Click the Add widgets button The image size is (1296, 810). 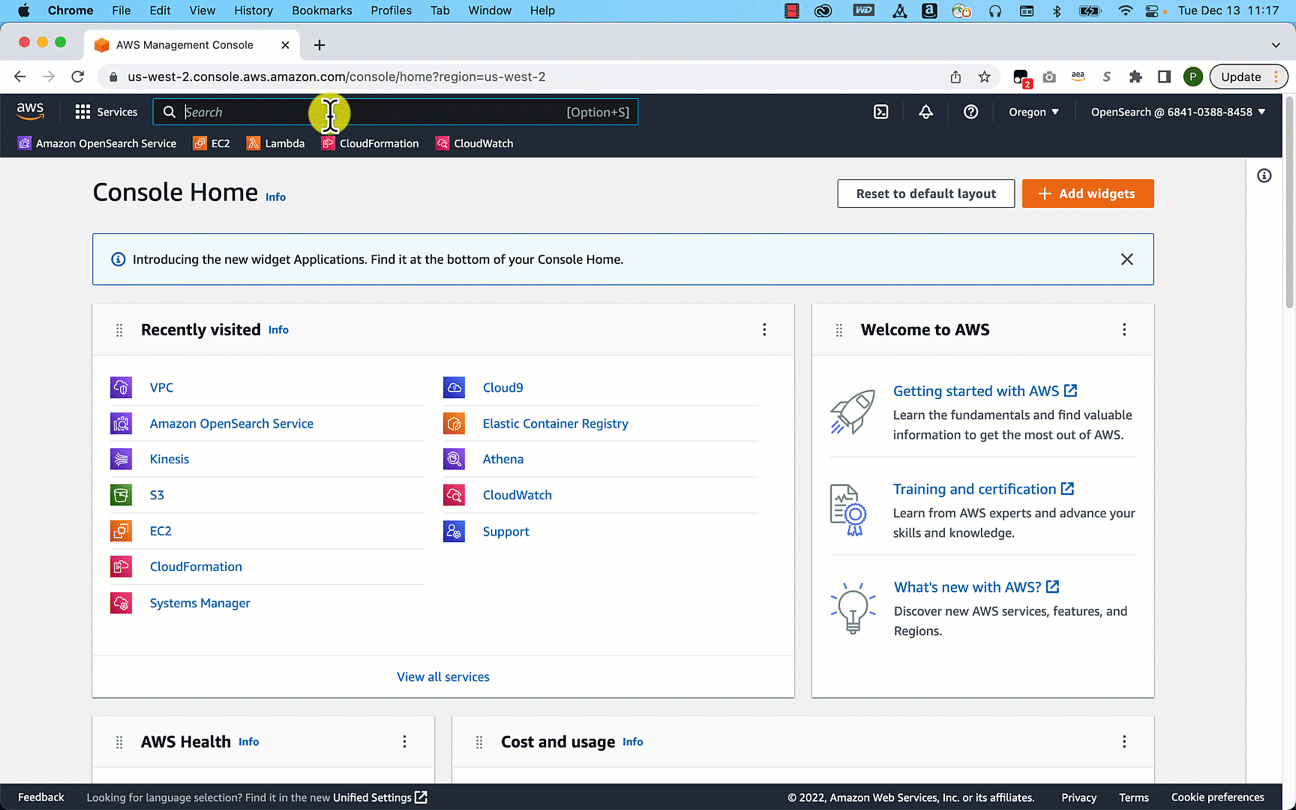tap(1088, 194)
